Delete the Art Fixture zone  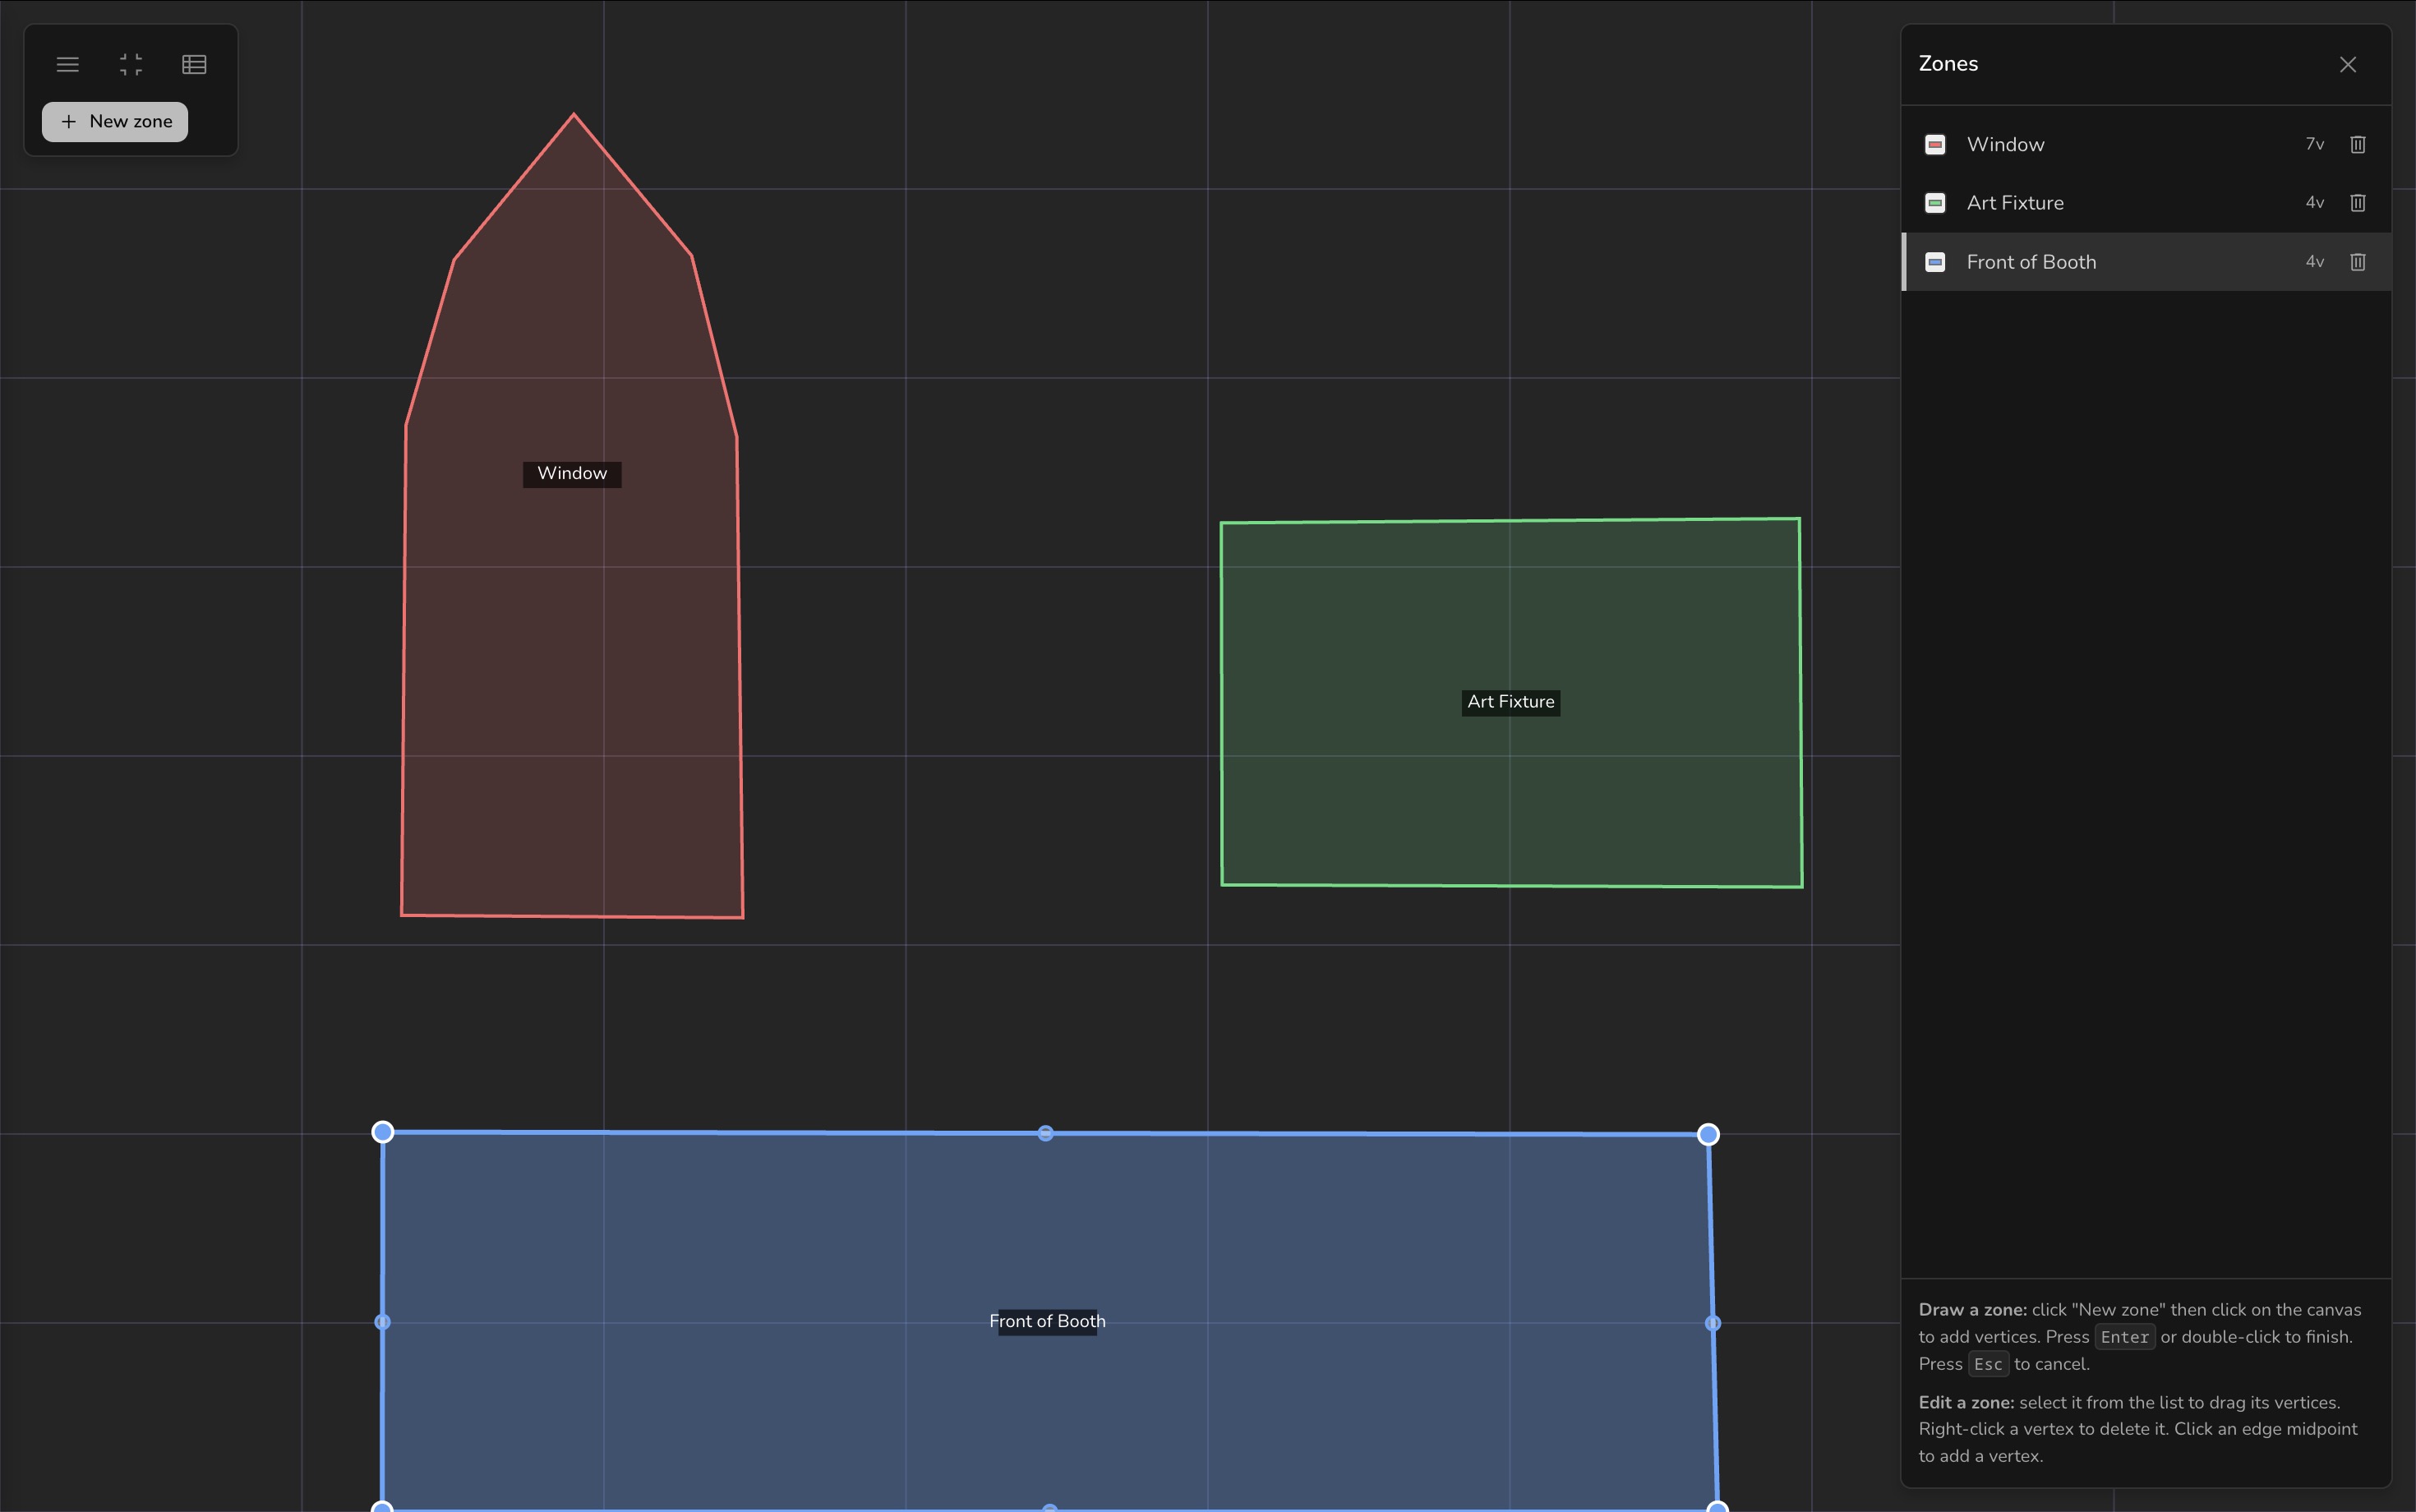[2358, 203]
